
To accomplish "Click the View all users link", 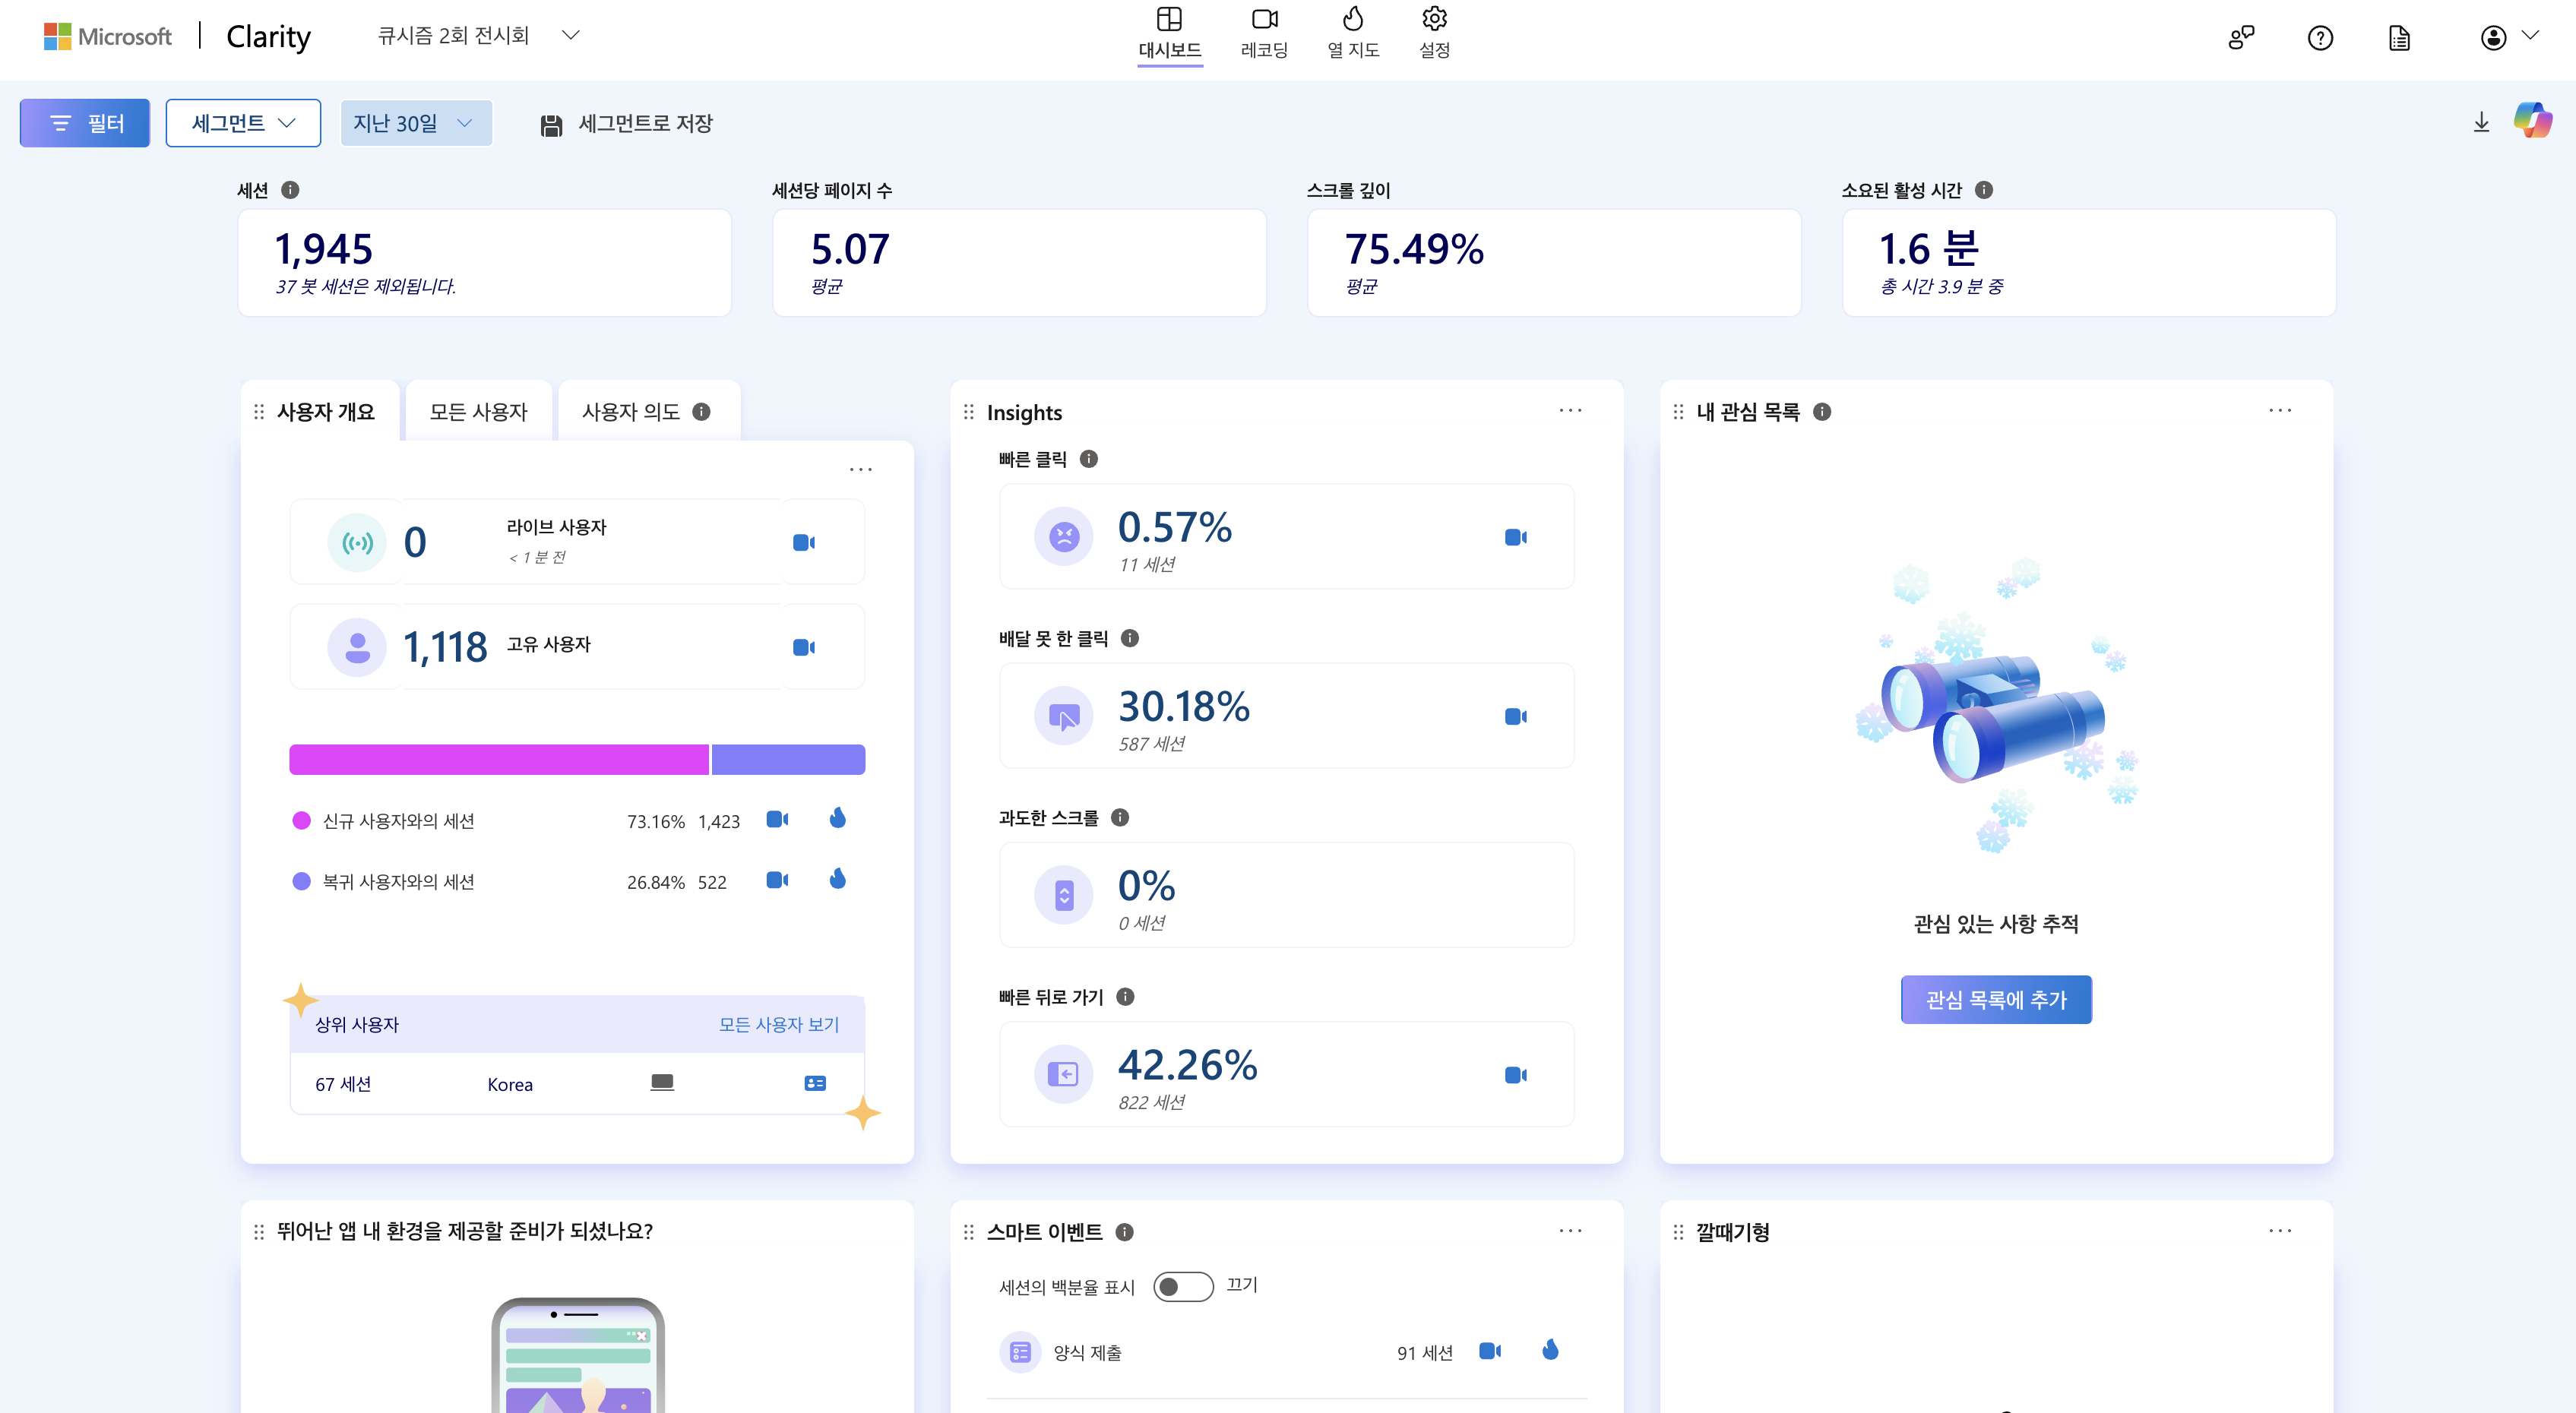I will coord(778,1024).
